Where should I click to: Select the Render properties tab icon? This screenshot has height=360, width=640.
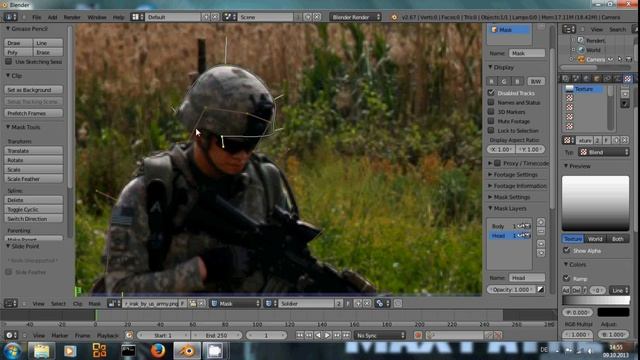tap(566, 78)
